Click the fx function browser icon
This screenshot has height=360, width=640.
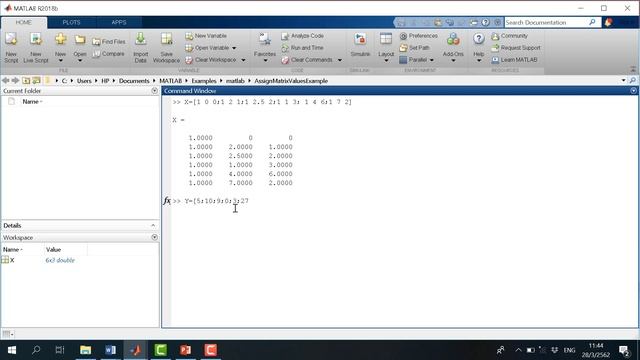coord(167,200)
